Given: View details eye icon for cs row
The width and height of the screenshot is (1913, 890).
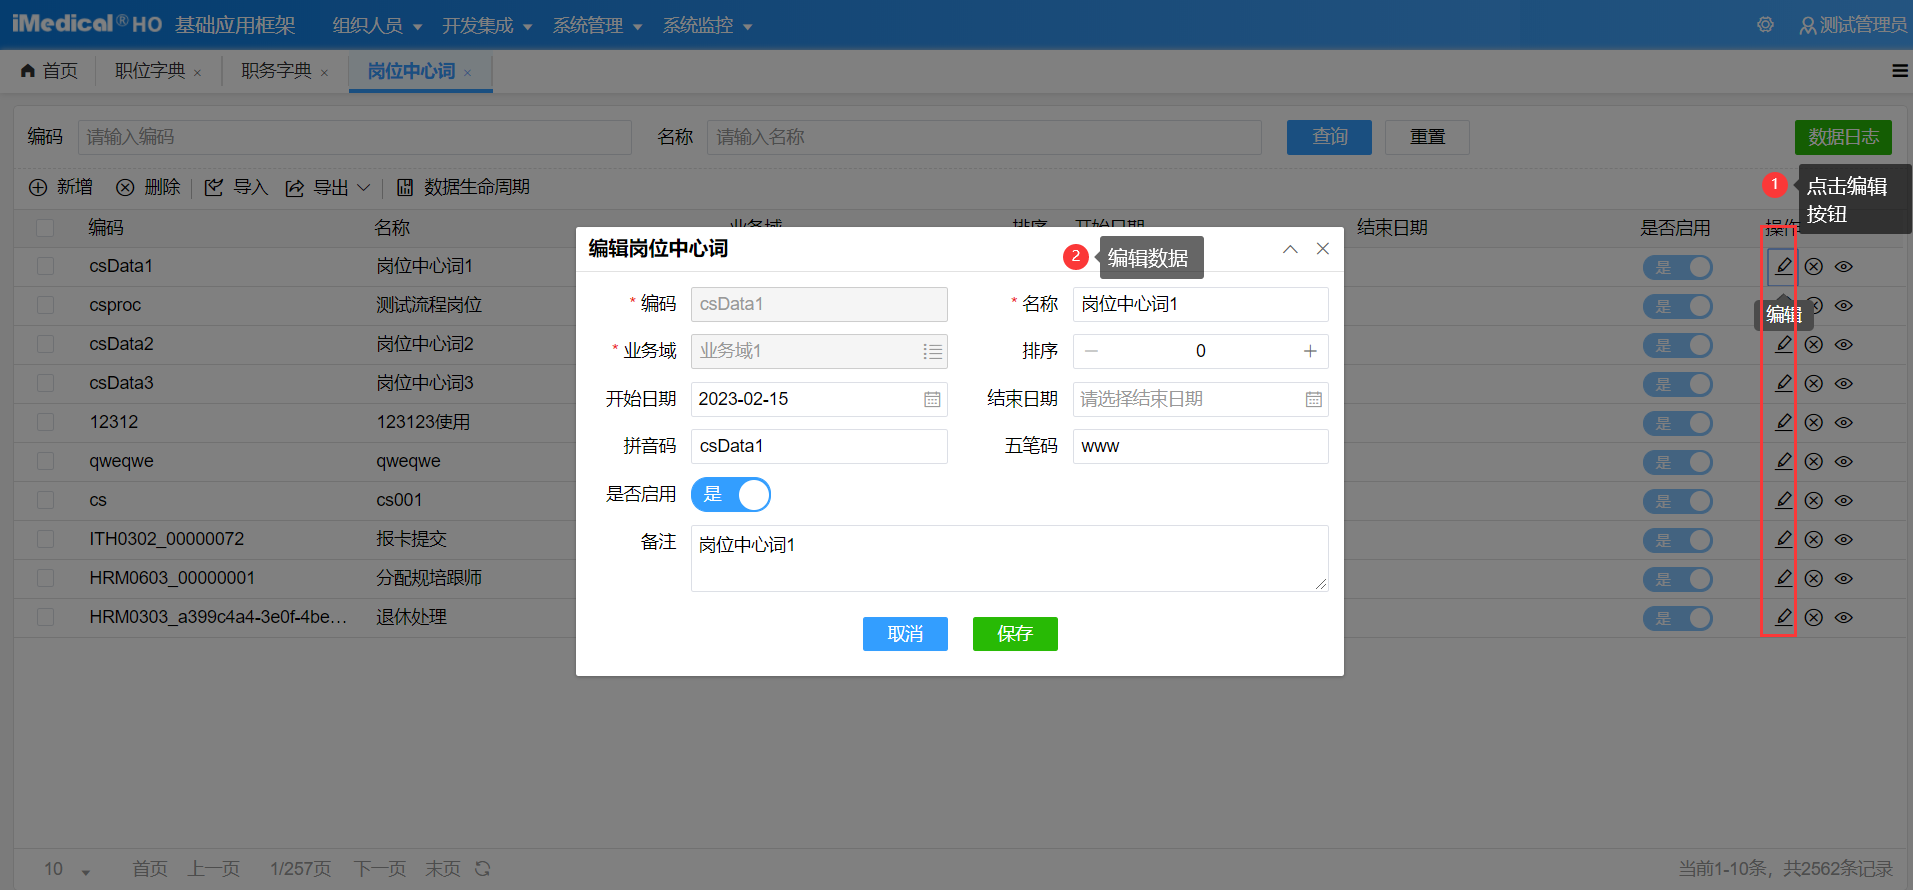Looking at the screenshot, I should [x=1844, y=500].
